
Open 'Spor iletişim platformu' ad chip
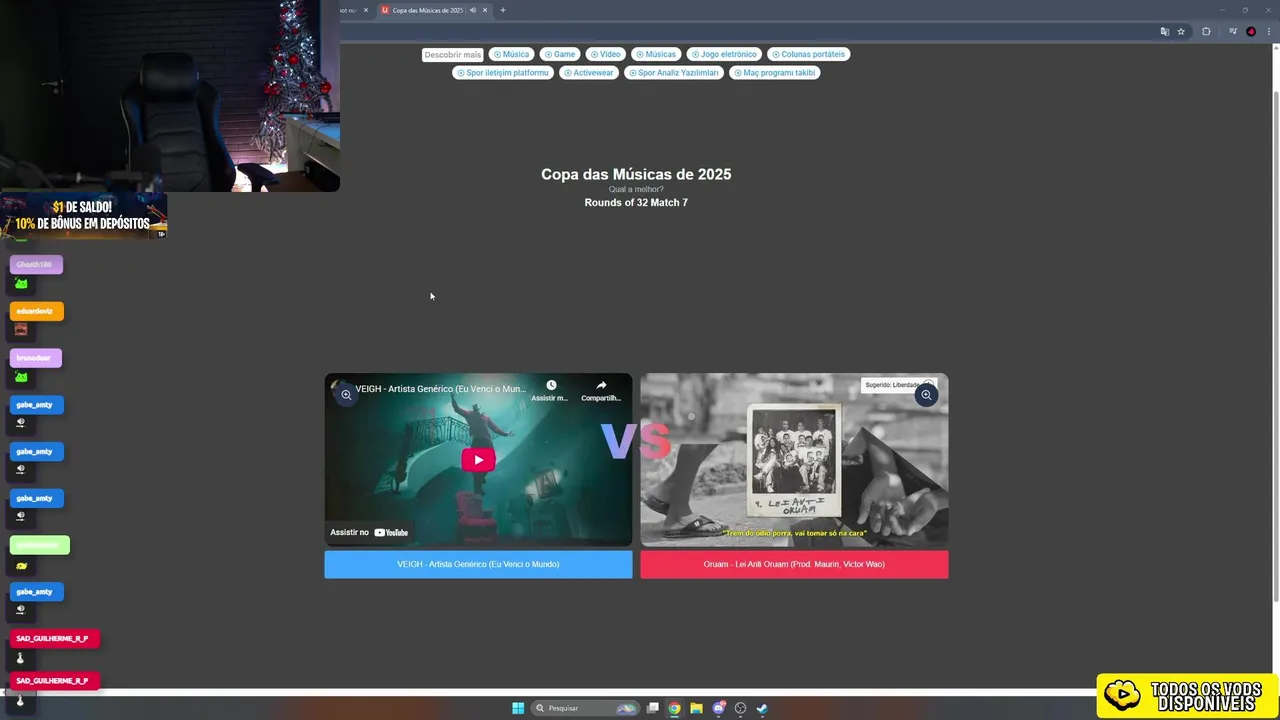[x=502, y=72]
